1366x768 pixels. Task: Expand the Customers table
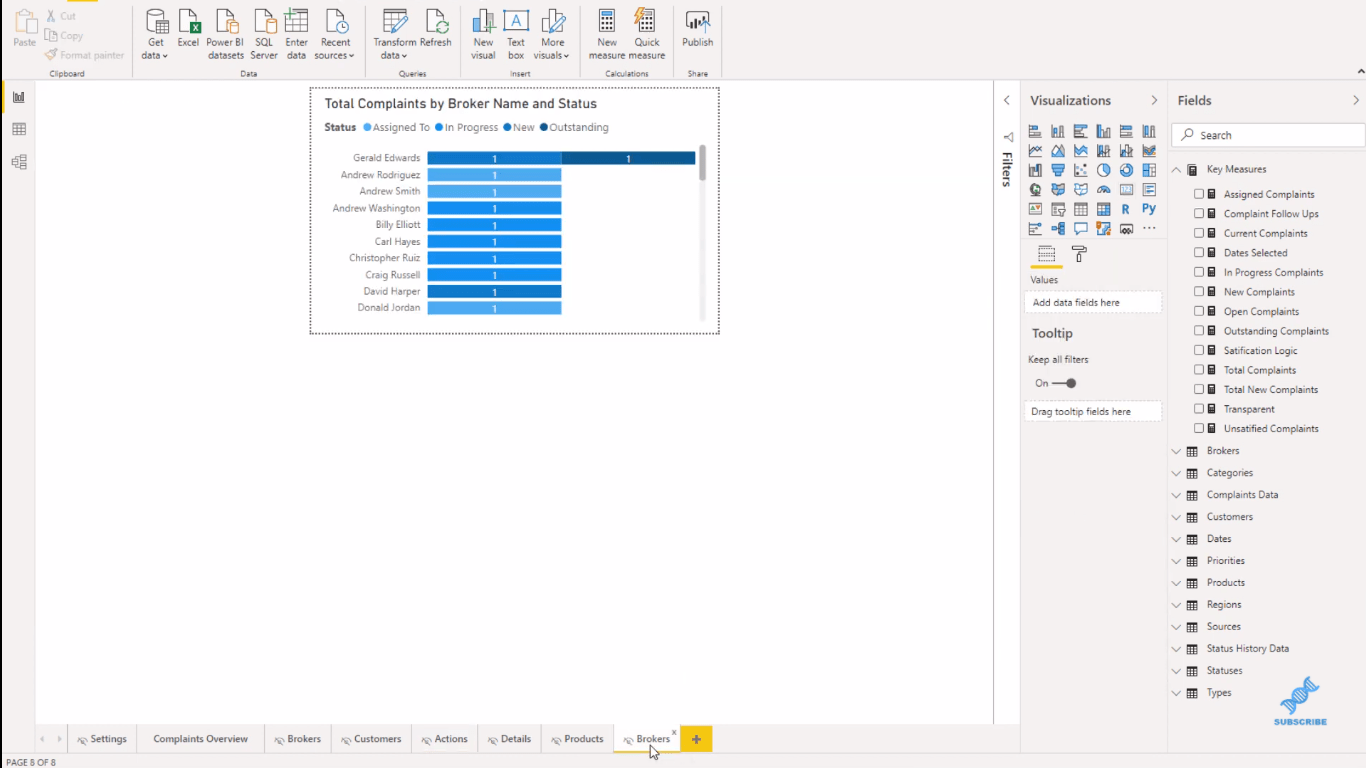click(x=1177, y=517)
